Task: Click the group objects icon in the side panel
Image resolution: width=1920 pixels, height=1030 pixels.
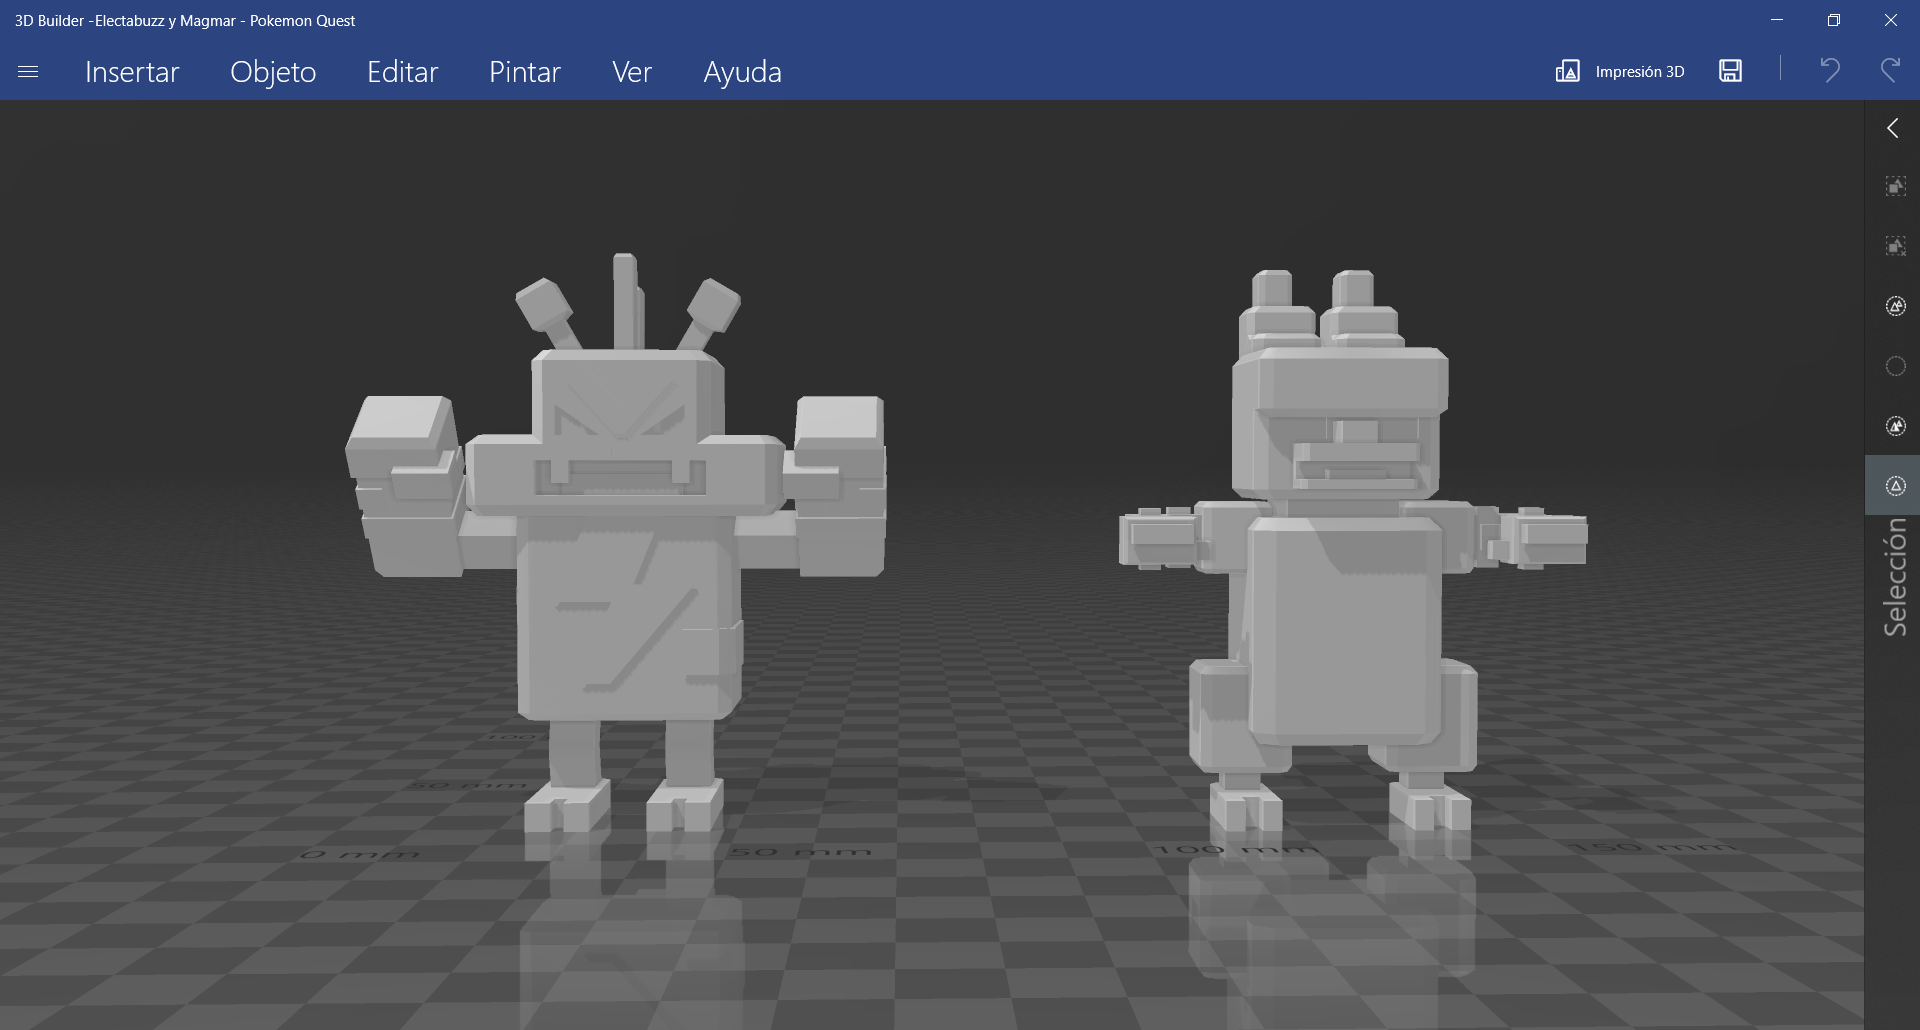Action: (1896, 187)
